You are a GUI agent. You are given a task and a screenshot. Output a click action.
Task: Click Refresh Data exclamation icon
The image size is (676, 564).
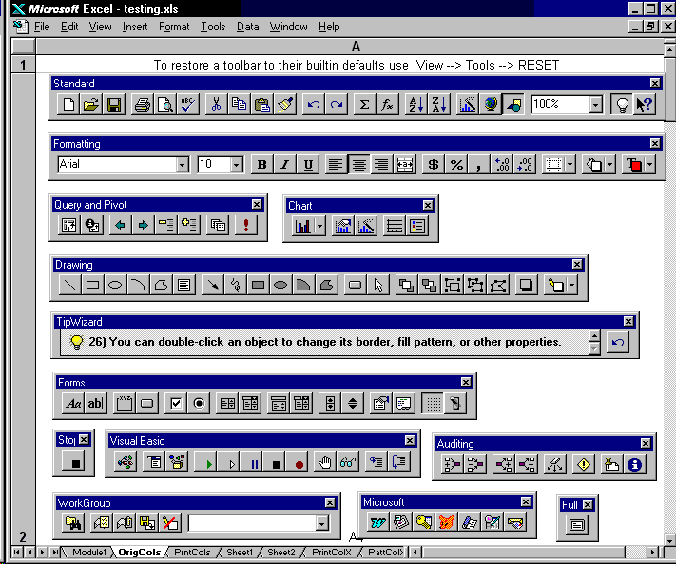click(246, 225)
